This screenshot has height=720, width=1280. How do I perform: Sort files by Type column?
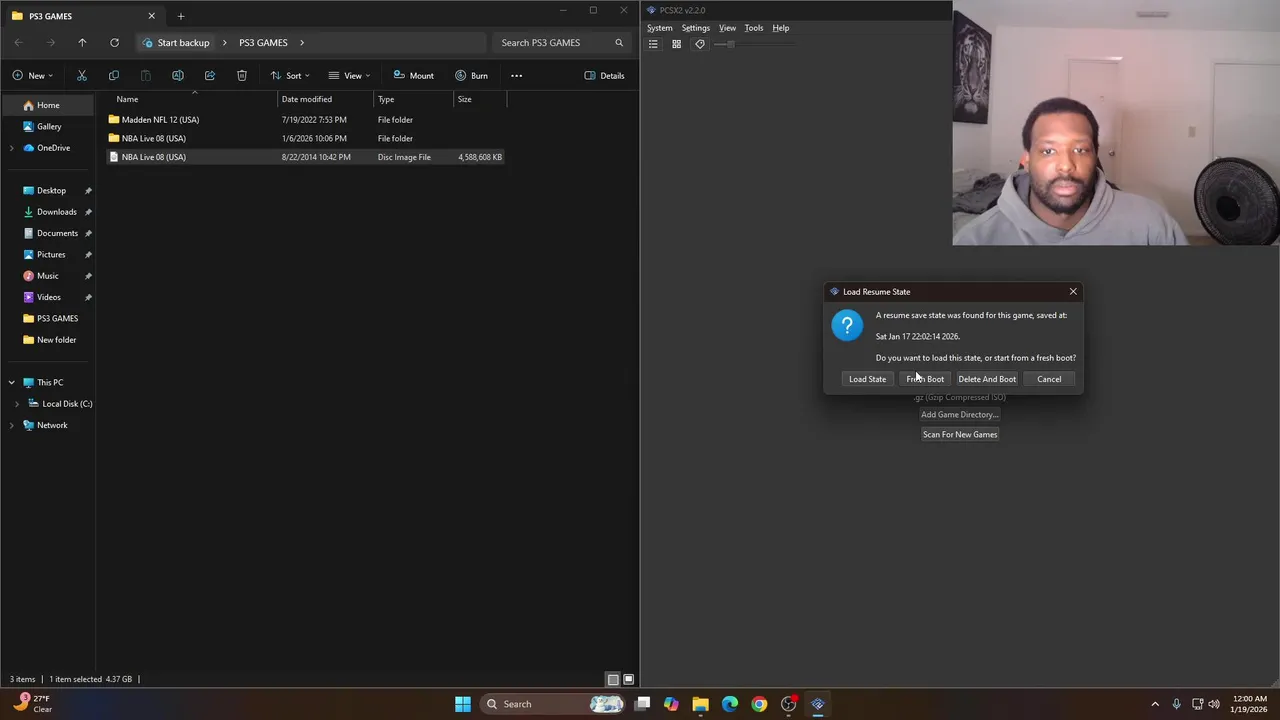coord(386,99)
